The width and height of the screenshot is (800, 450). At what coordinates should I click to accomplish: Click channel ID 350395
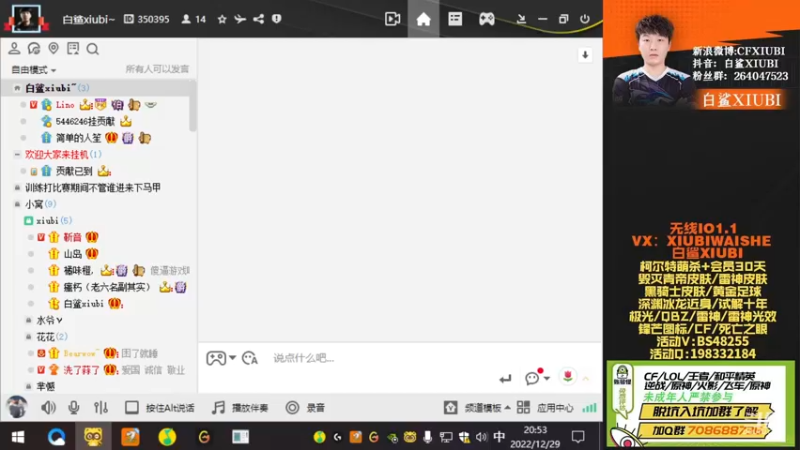pyautogui.click(x=147, y=19)
